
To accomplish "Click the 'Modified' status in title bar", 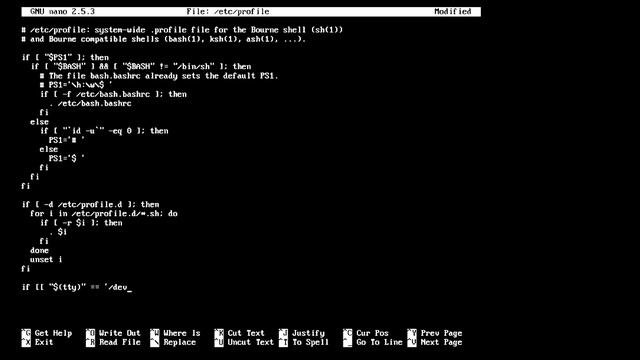I will pos(453,11).
